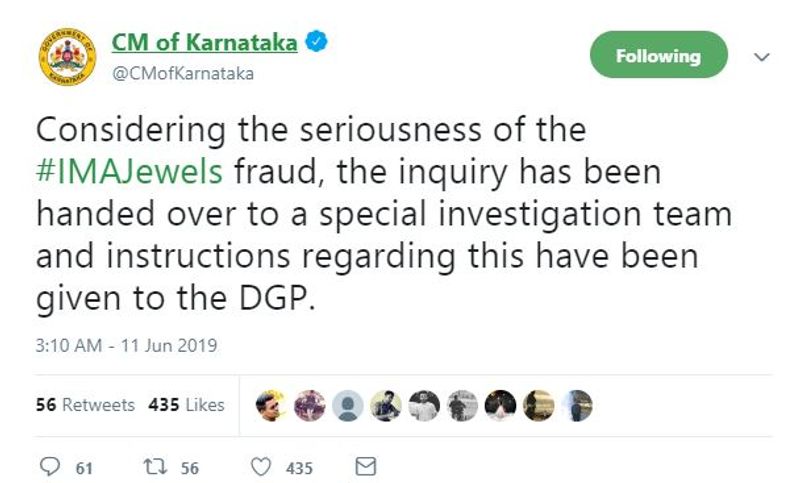The height and width of the screenshot is (483, 800).
Task: Click the like count 435 beside the heart
Action: [x=299, y=468]
